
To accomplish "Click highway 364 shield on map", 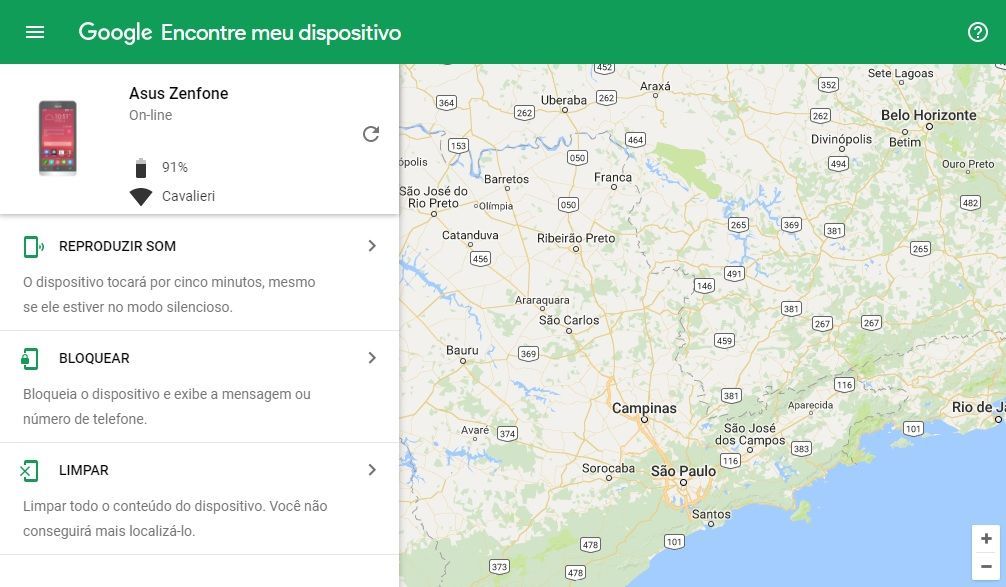I will (x=446, y=103).
